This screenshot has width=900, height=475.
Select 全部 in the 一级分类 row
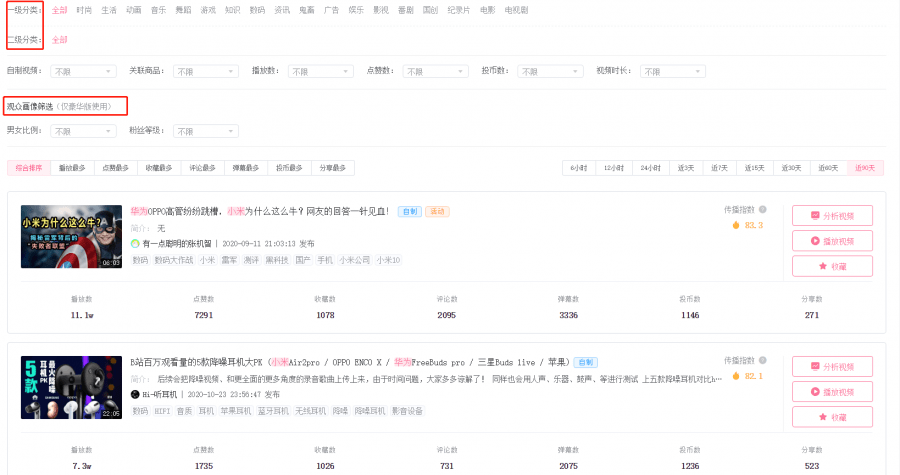60,10
